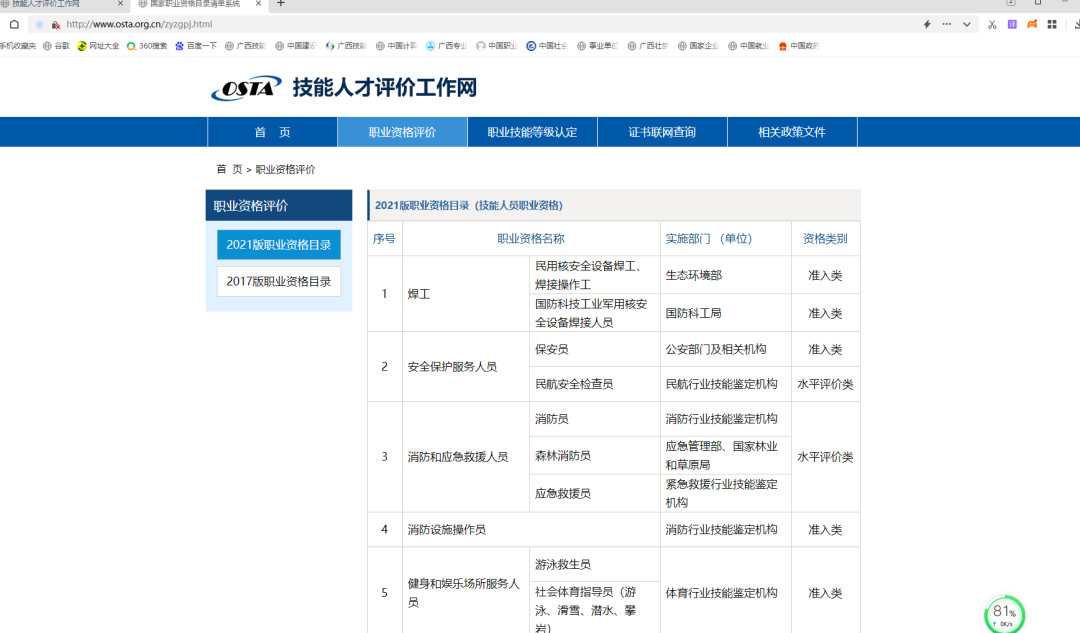1080x633 pixels.
Task: Click the browser home icon
Action: click(x=14, y=24)
